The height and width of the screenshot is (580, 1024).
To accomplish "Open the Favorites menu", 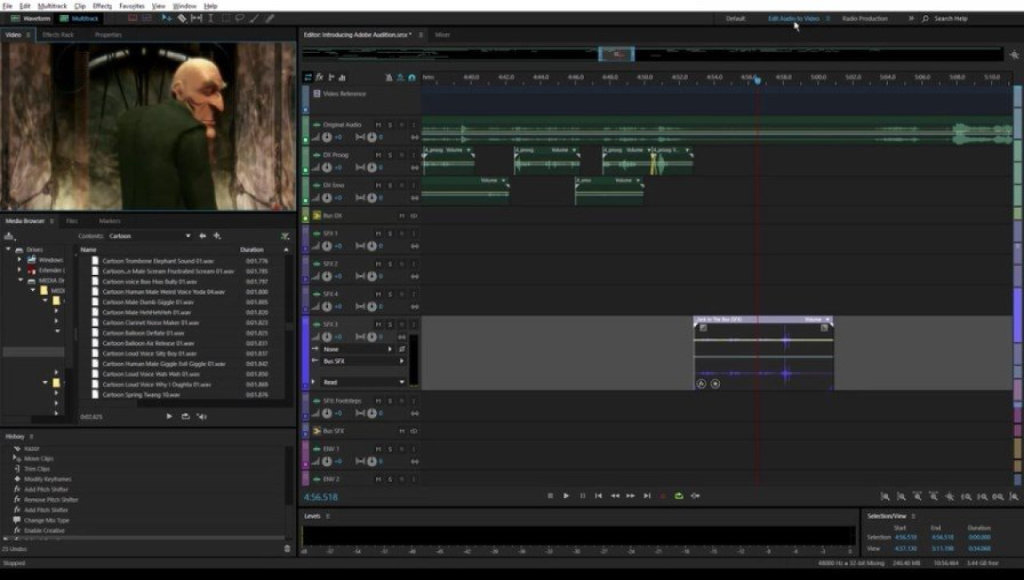I will coord(132,5).
